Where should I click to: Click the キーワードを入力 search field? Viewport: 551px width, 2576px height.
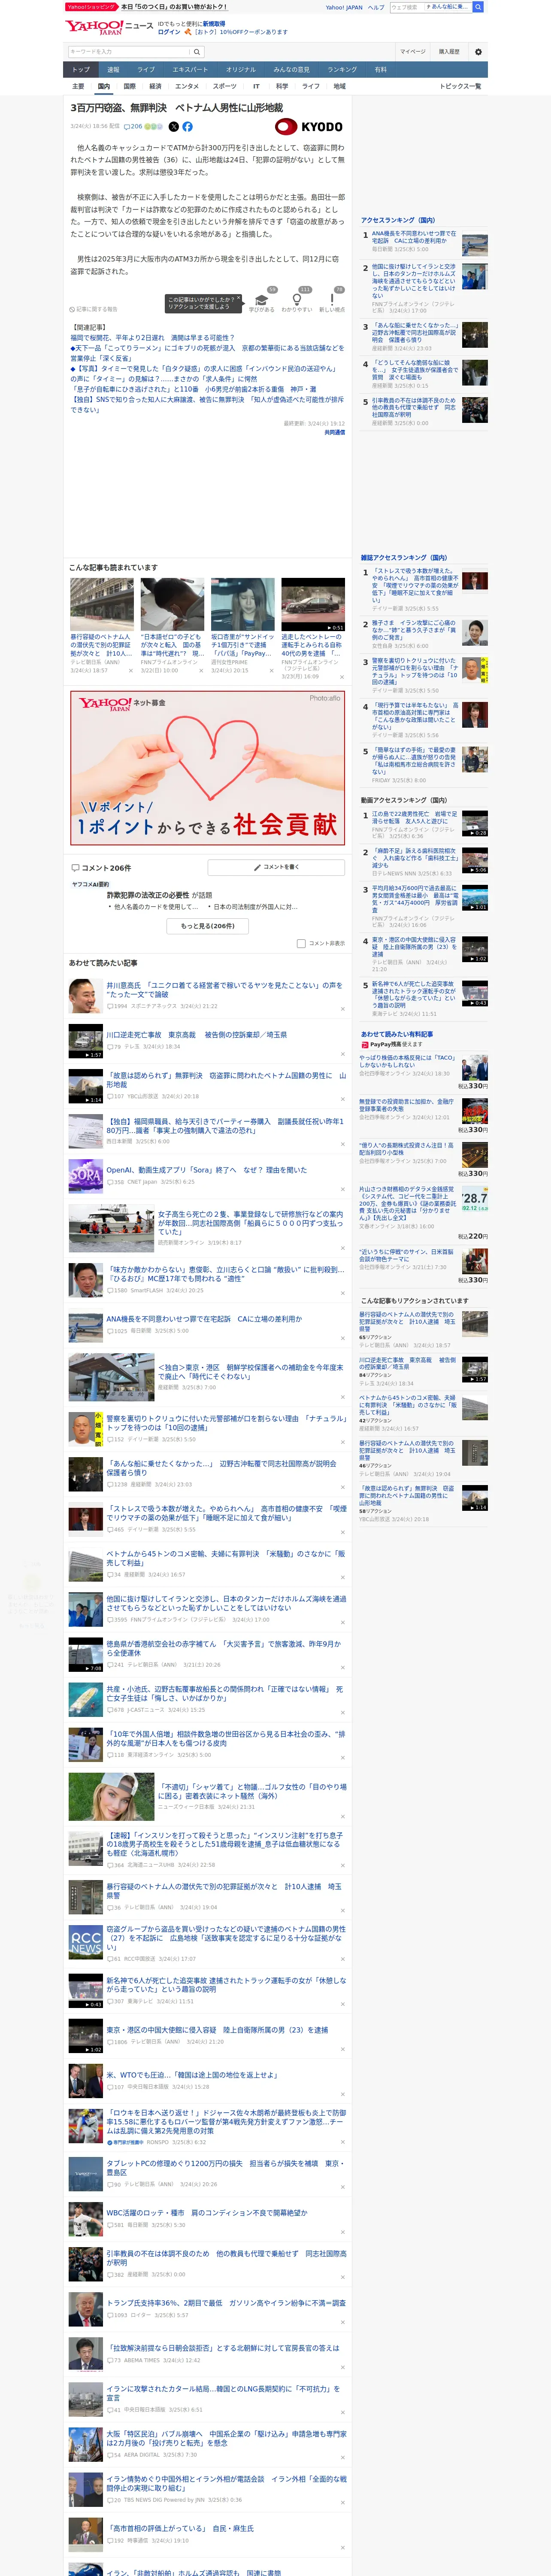click(129, 52)
